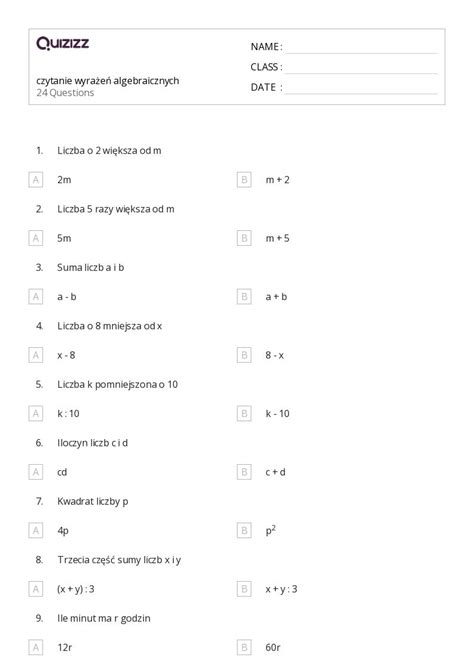The width and height of the screenshot is (474, 670).
Task: Select checkbox B for answer m + 2
Action: click(244, 179)
